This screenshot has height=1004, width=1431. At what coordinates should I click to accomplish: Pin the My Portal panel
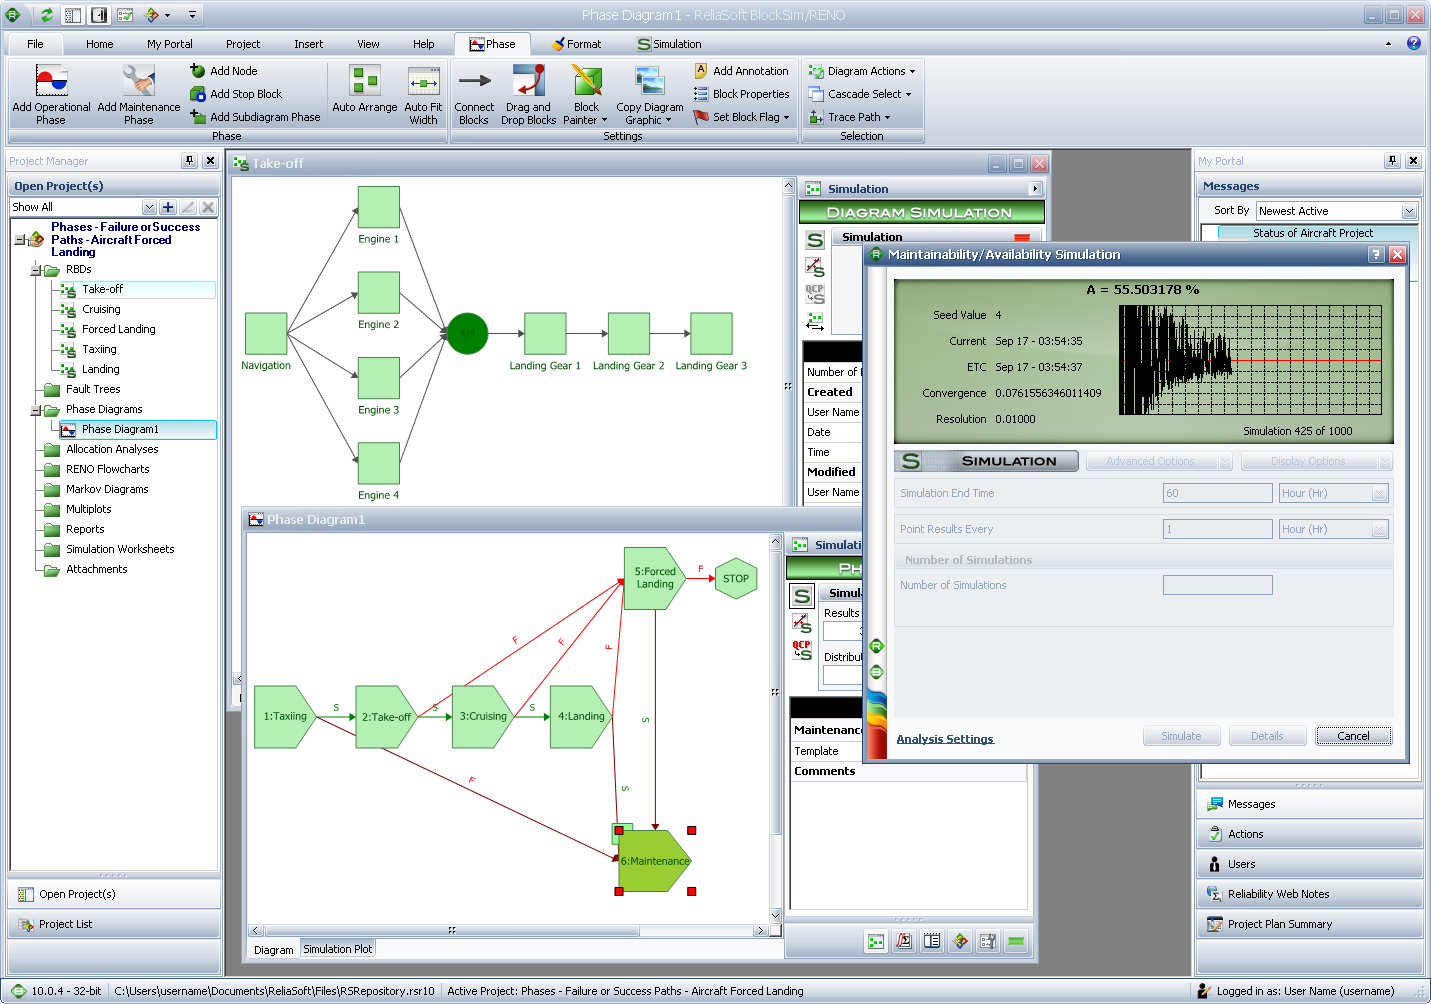point(1391,160)
